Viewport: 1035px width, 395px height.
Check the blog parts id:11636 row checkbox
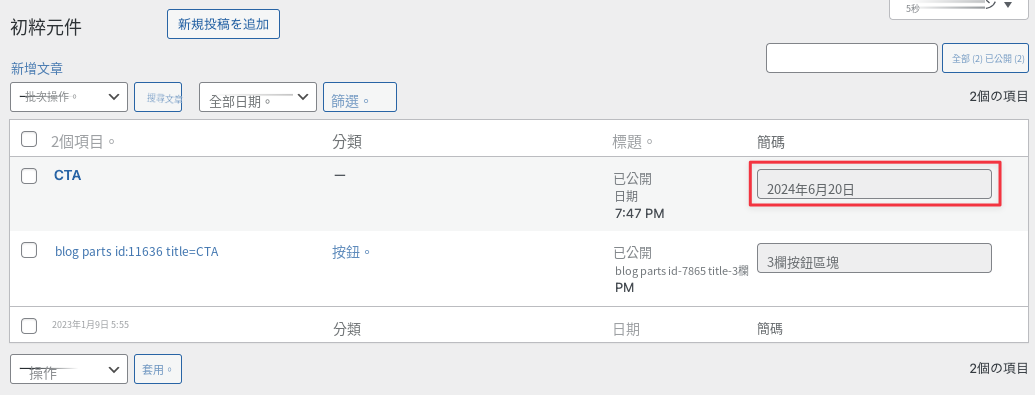tap(29, 250)
